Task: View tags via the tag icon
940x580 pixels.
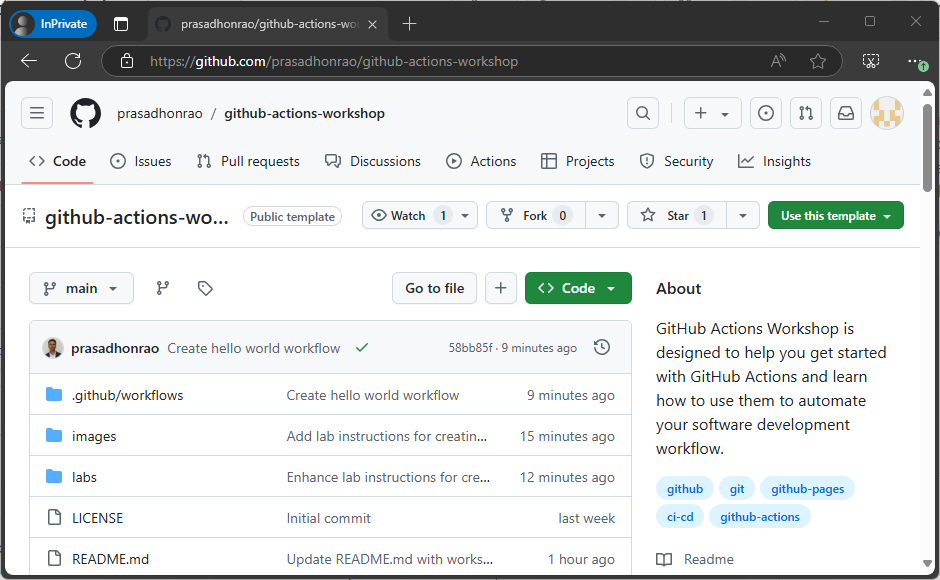Action: pos(205,289)
